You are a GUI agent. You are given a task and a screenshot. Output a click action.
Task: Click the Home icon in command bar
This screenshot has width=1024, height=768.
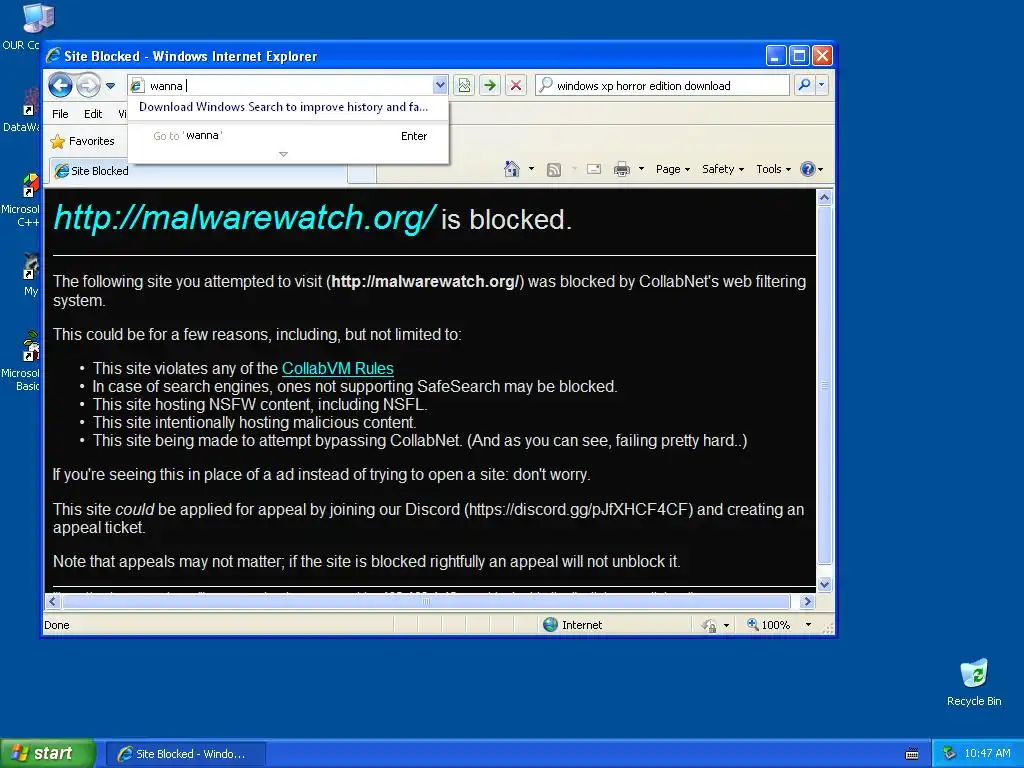point(511,169)
